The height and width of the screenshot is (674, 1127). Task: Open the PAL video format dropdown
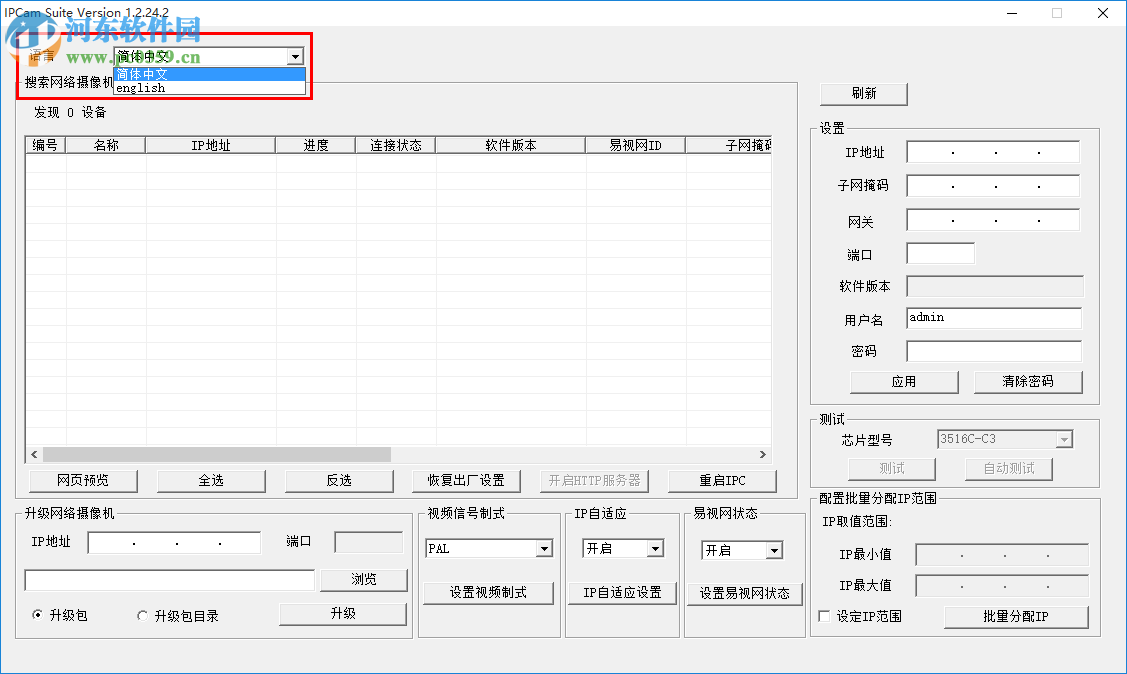pyautogui.click(x=544, y=548)
